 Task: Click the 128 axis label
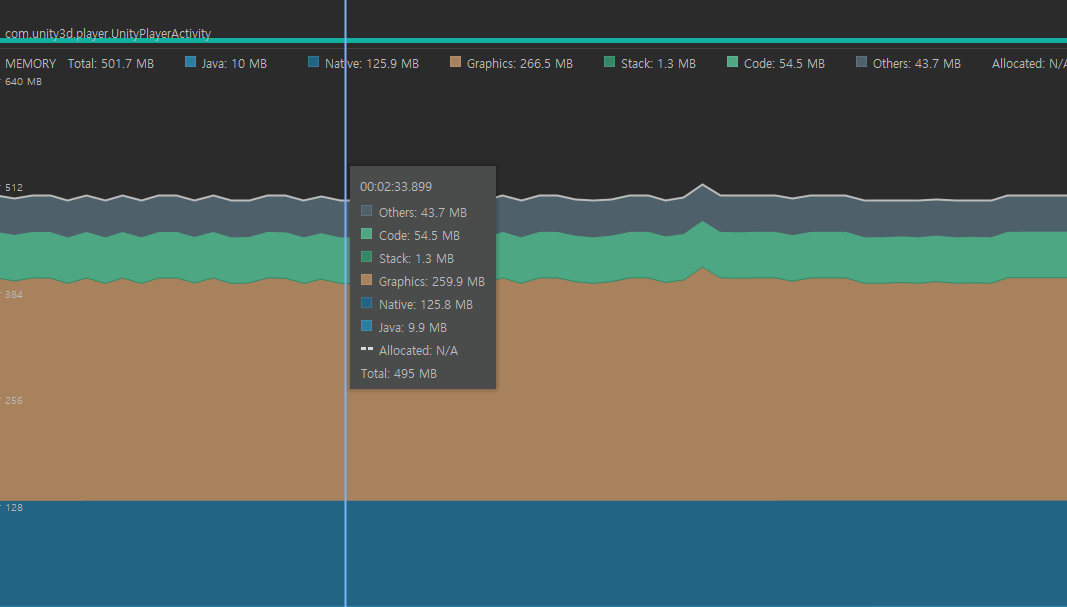pos(14,508)
